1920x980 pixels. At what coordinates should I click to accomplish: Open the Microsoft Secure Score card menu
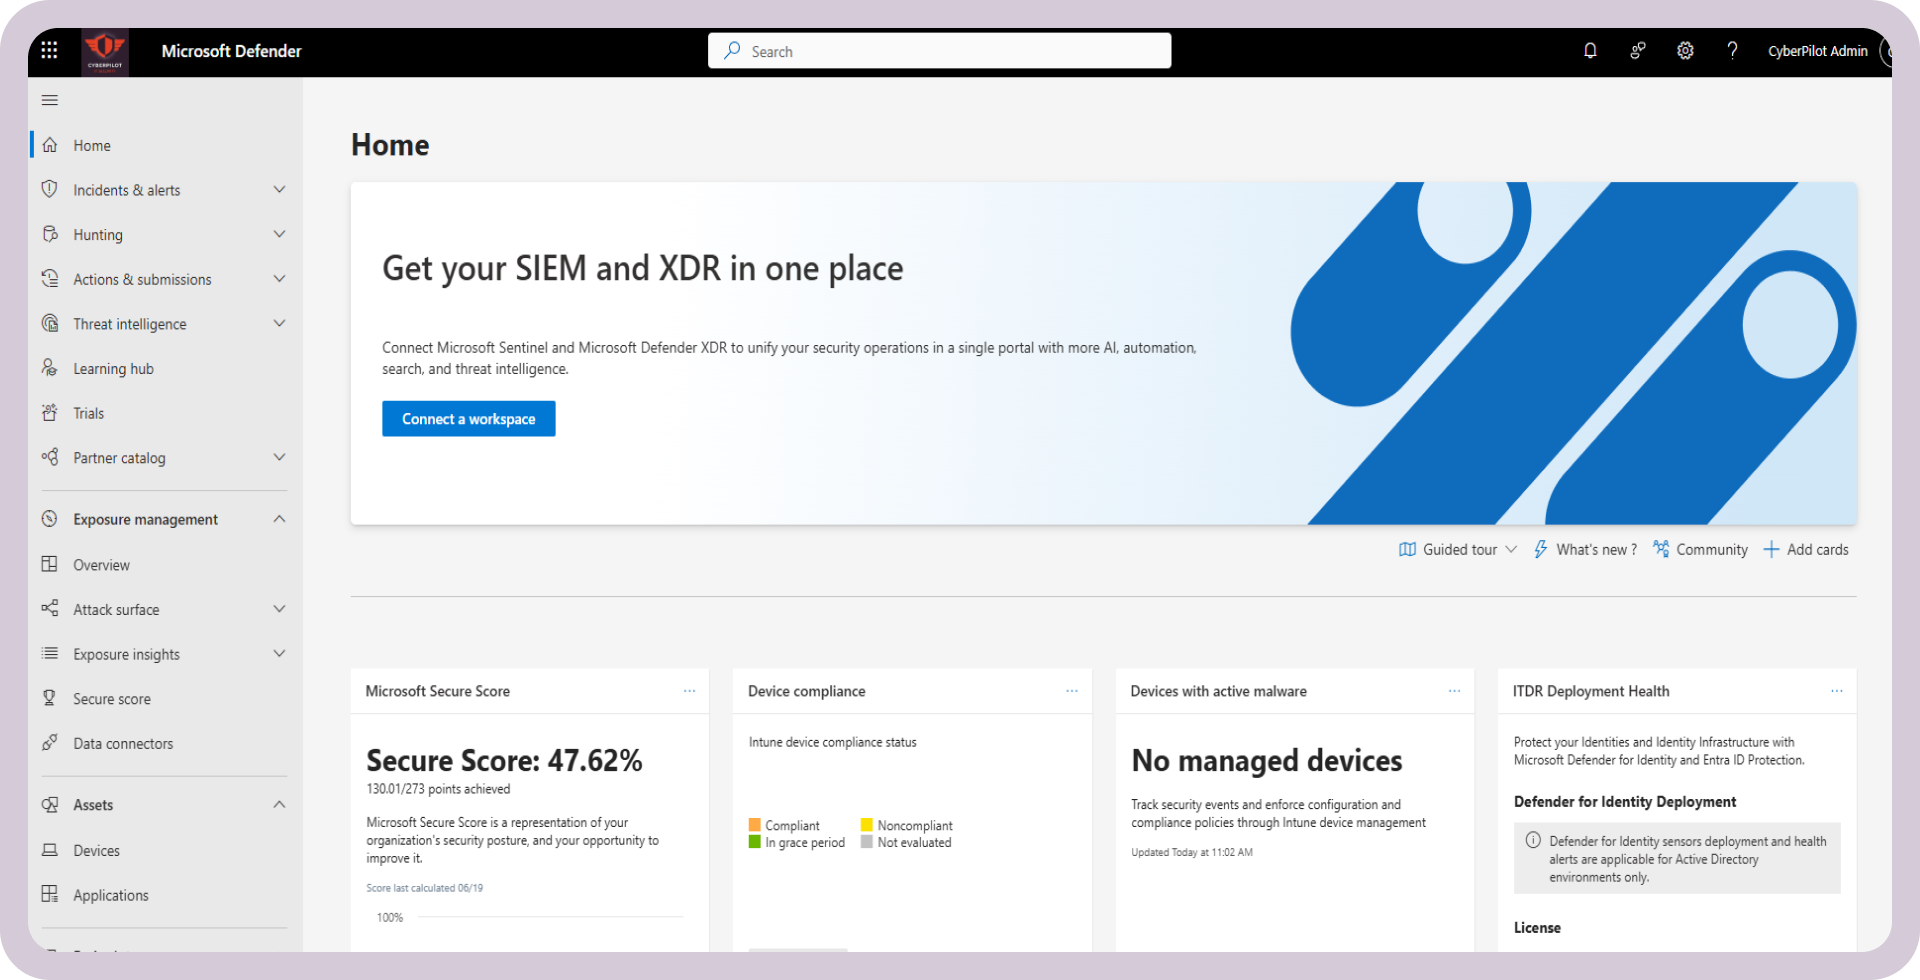click(x=689, y=690)
